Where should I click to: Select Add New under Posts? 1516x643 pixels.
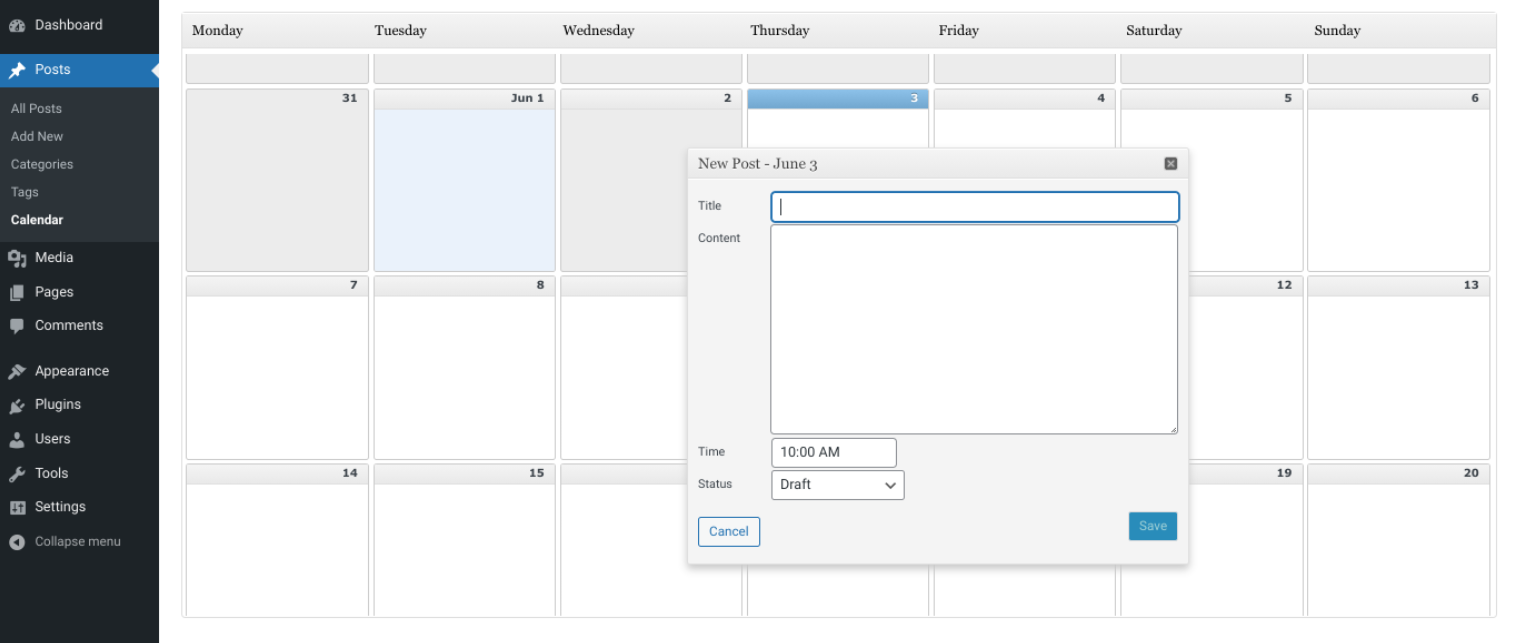(x=37, y=137)
